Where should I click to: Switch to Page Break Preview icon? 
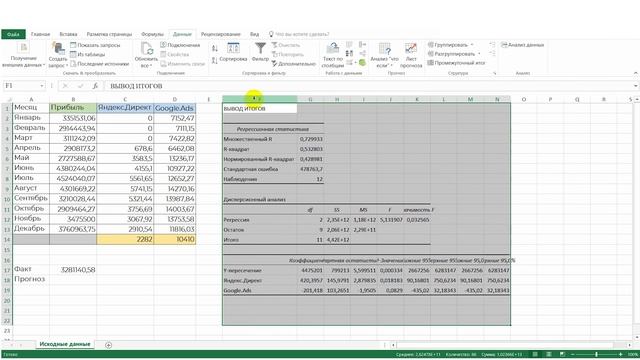pos(562,354)
